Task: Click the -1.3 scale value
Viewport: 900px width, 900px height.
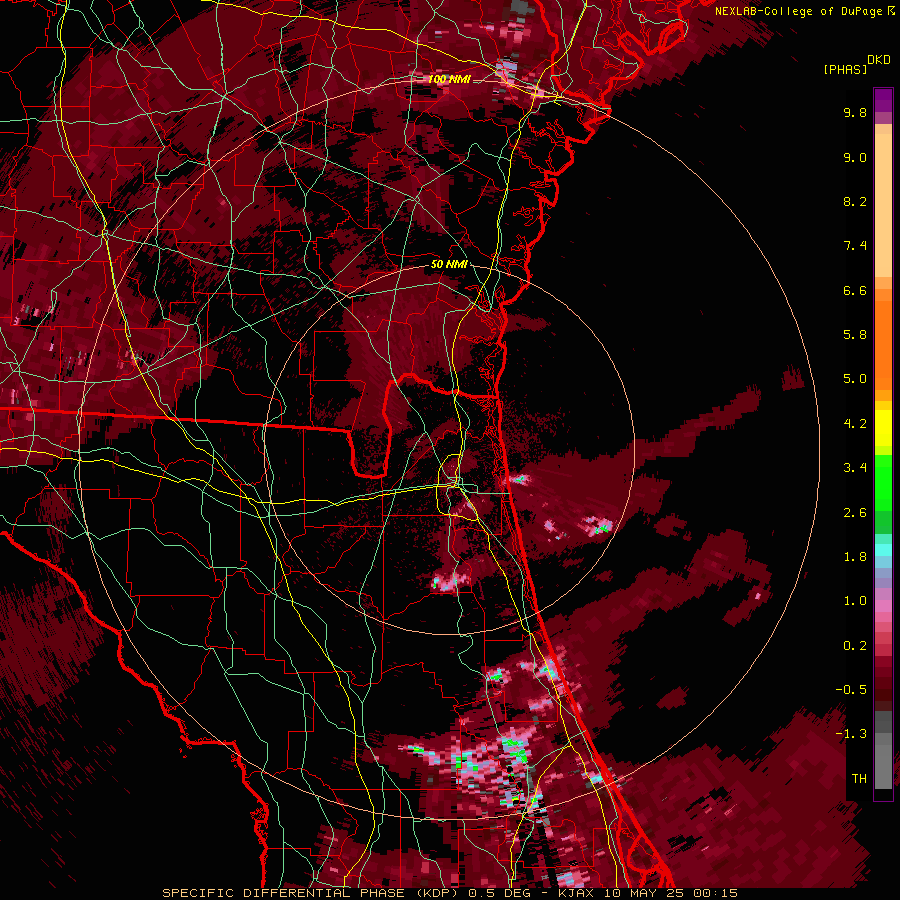Action: pyautogui.click(x=851, y=734)
